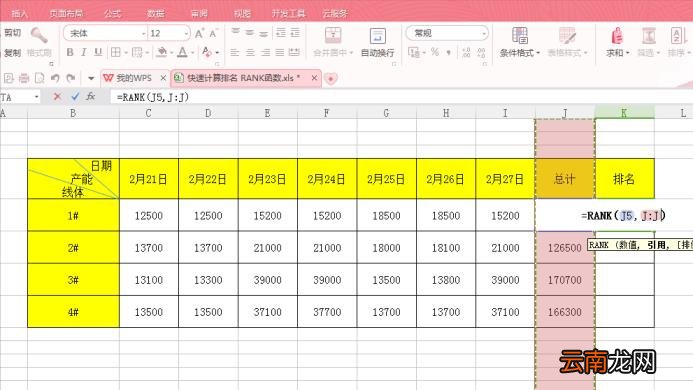Align text to middle of cell
Image resolution: width=693 pixels, height=390 pixels.
point(250,33)
